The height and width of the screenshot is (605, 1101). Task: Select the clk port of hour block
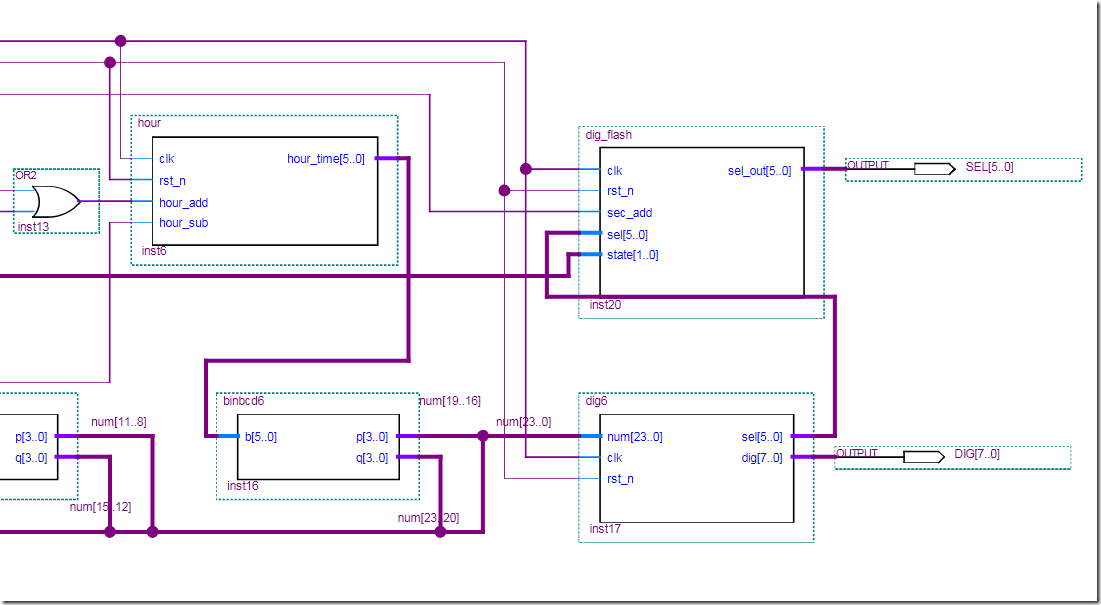click(x=166, y=158)
